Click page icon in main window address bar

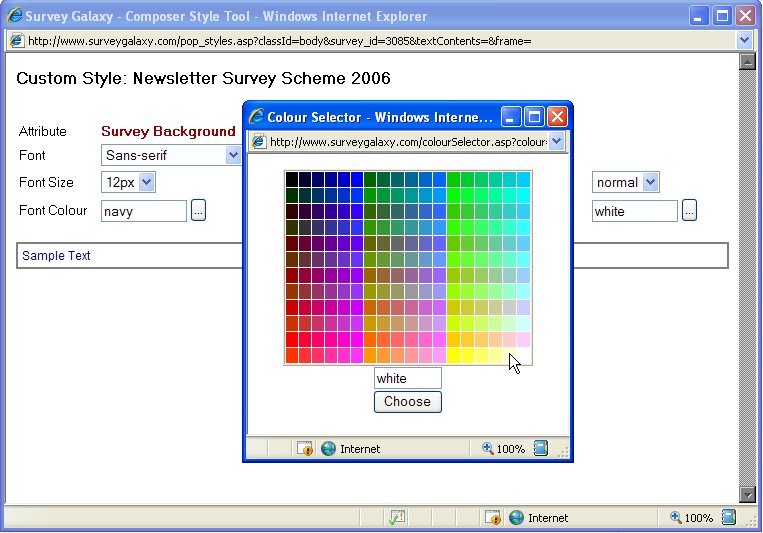point(17,41)
